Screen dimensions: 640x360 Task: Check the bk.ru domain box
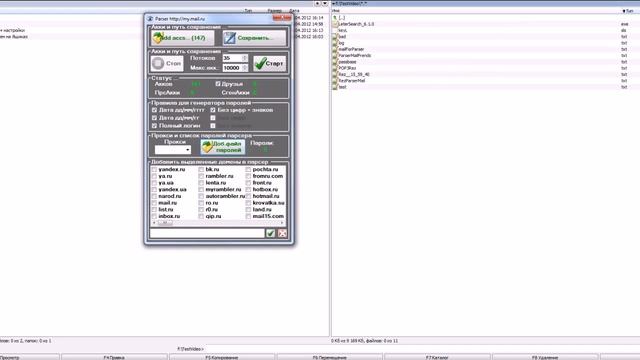click(201, 169)
